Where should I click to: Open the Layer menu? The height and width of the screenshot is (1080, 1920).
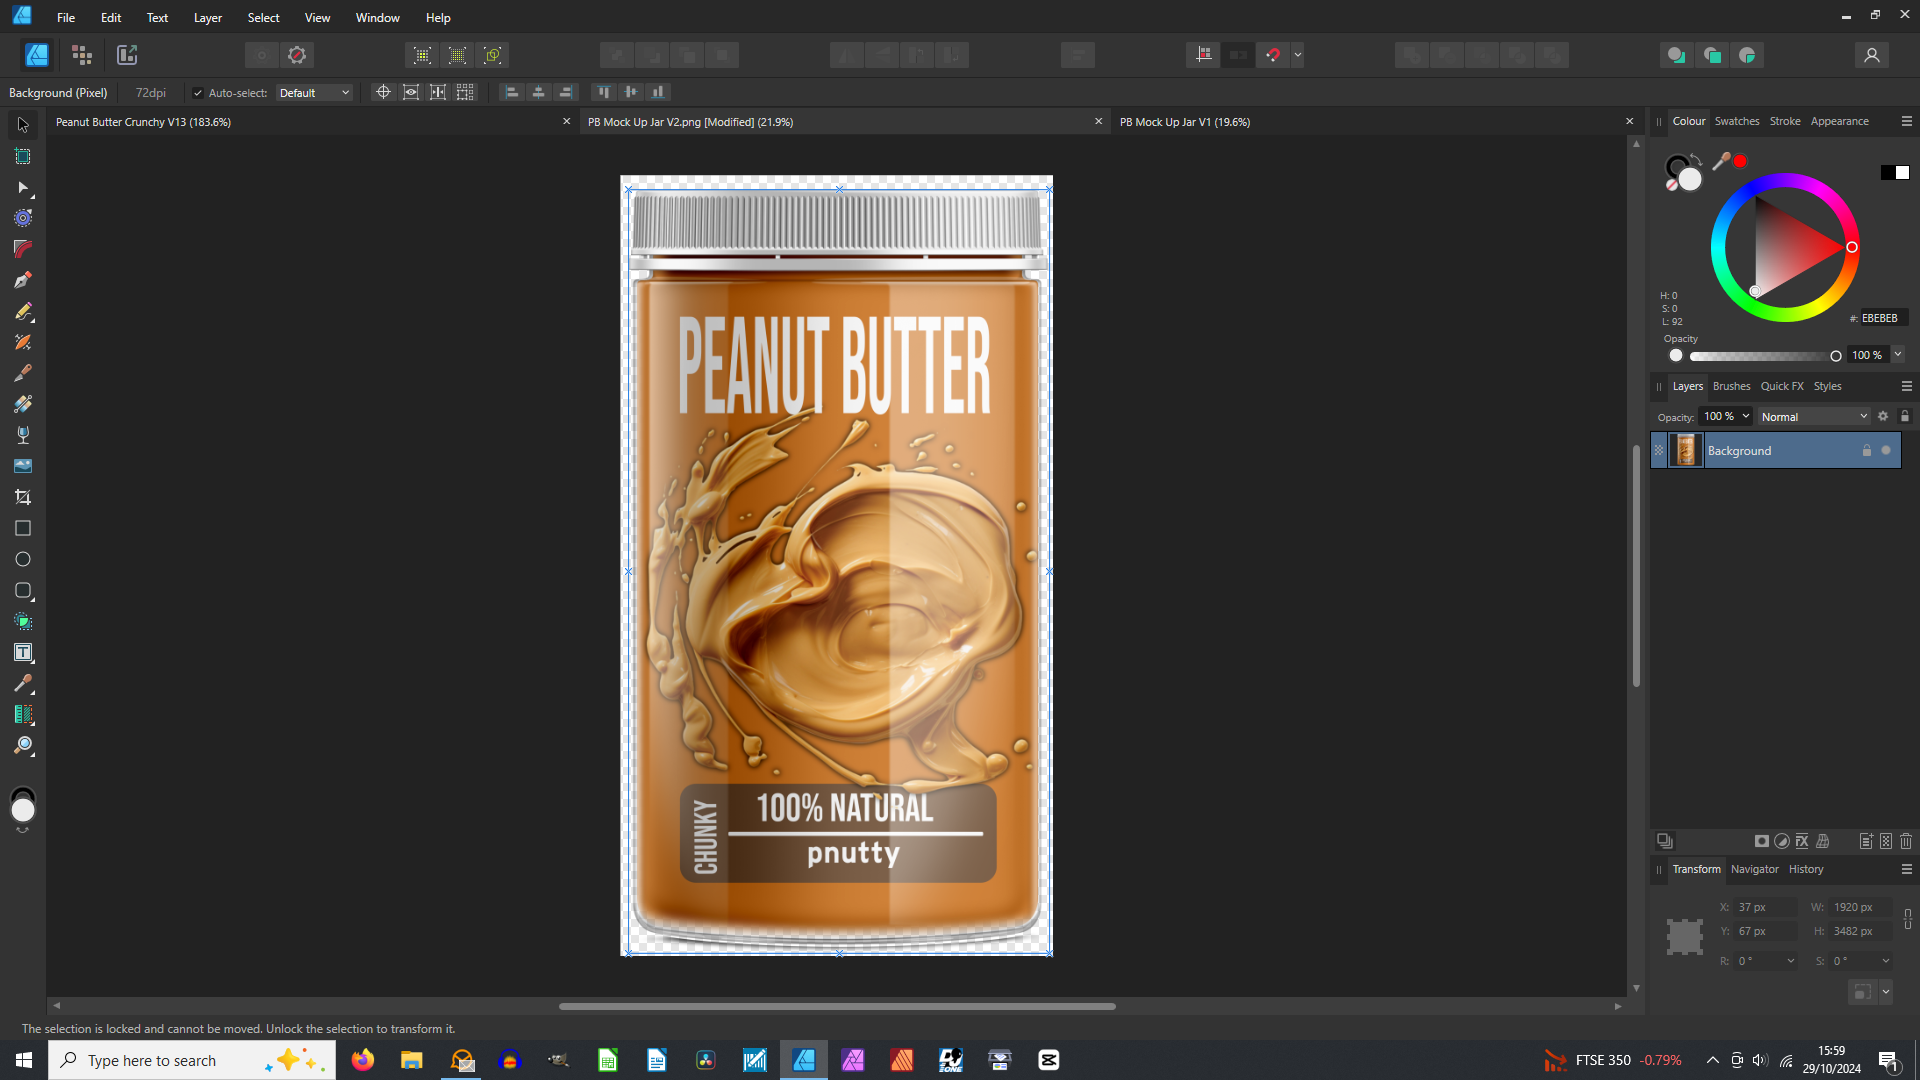coord(208,18)
